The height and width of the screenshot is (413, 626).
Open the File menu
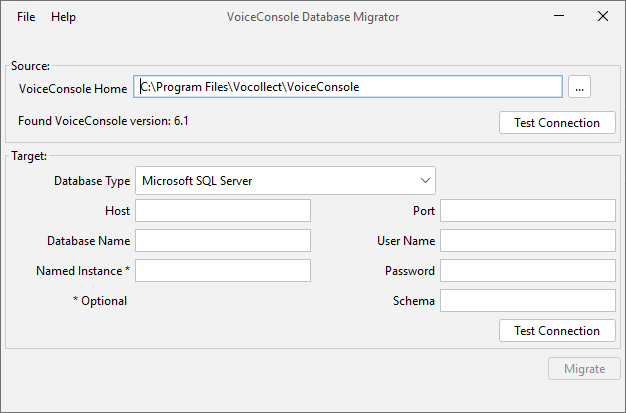26,17
